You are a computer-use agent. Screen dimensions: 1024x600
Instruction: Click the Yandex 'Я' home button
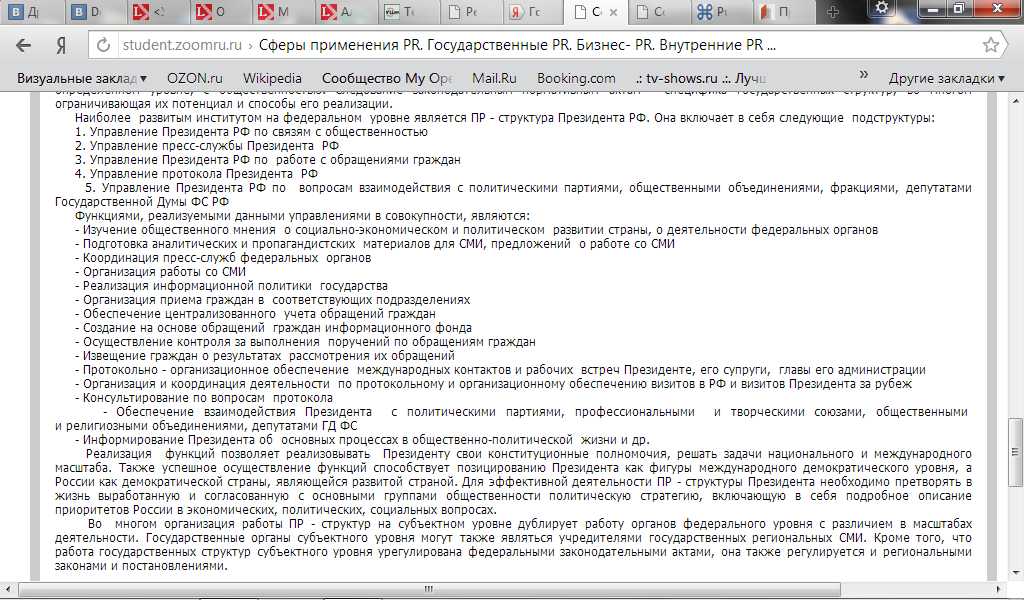coord(61,46)
